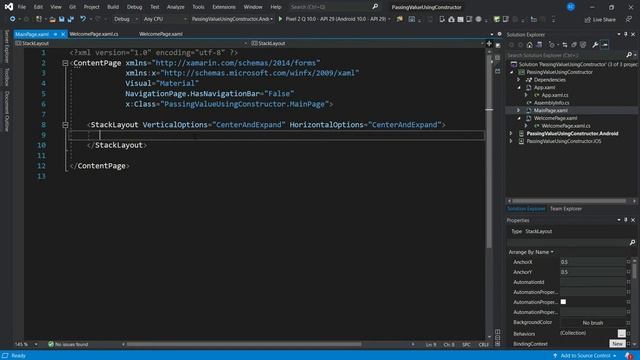Click Solution Explorer Collapse All icon
Screen dimensions: 640x360
click(574, 45)
